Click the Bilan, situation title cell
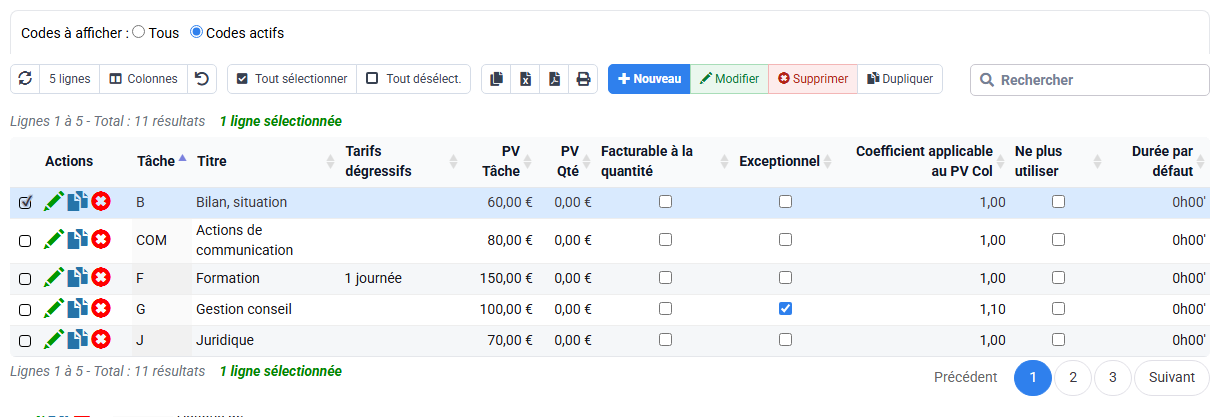The height and width of the screenshot is (417, 1220). pyautogui.click(x=241, y=202)
